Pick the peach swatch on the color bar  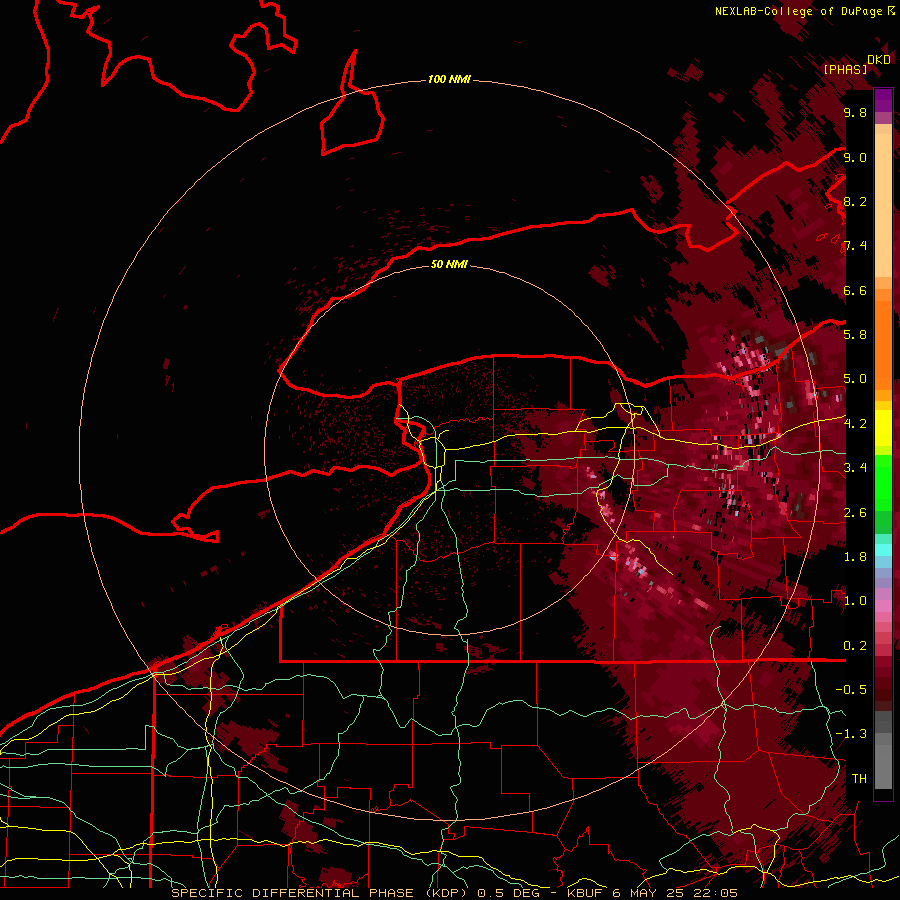point(883,205)
